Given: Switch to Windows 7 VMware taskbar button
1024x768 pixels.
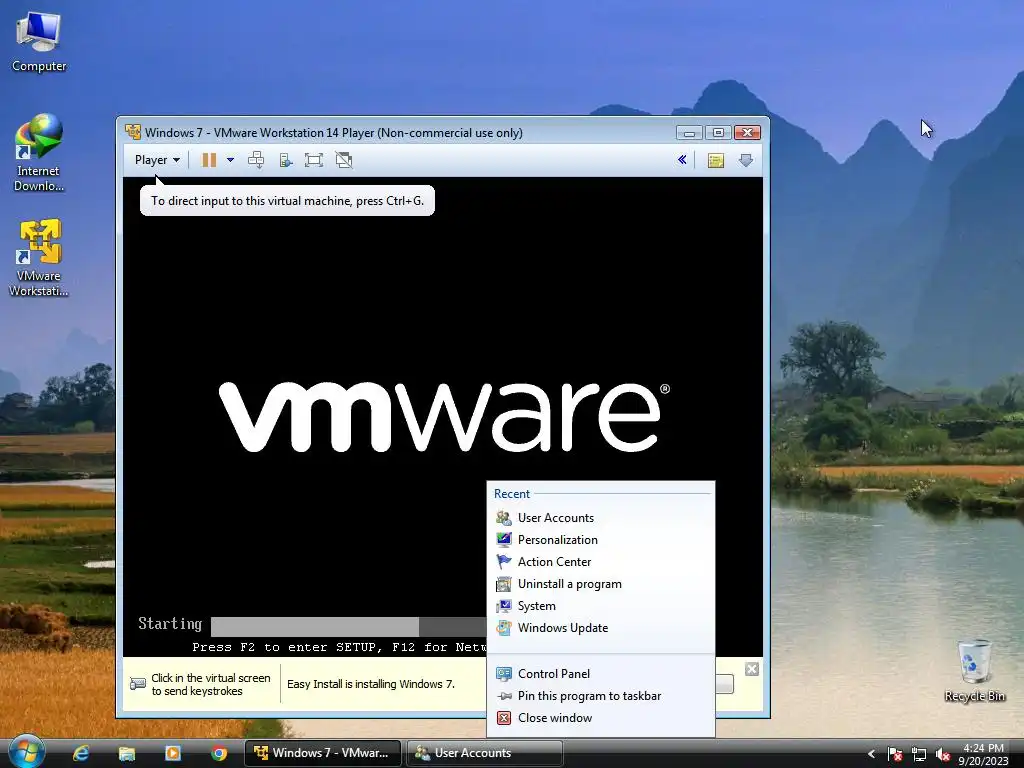Looking at the screenshot, I should click(323, 753).
